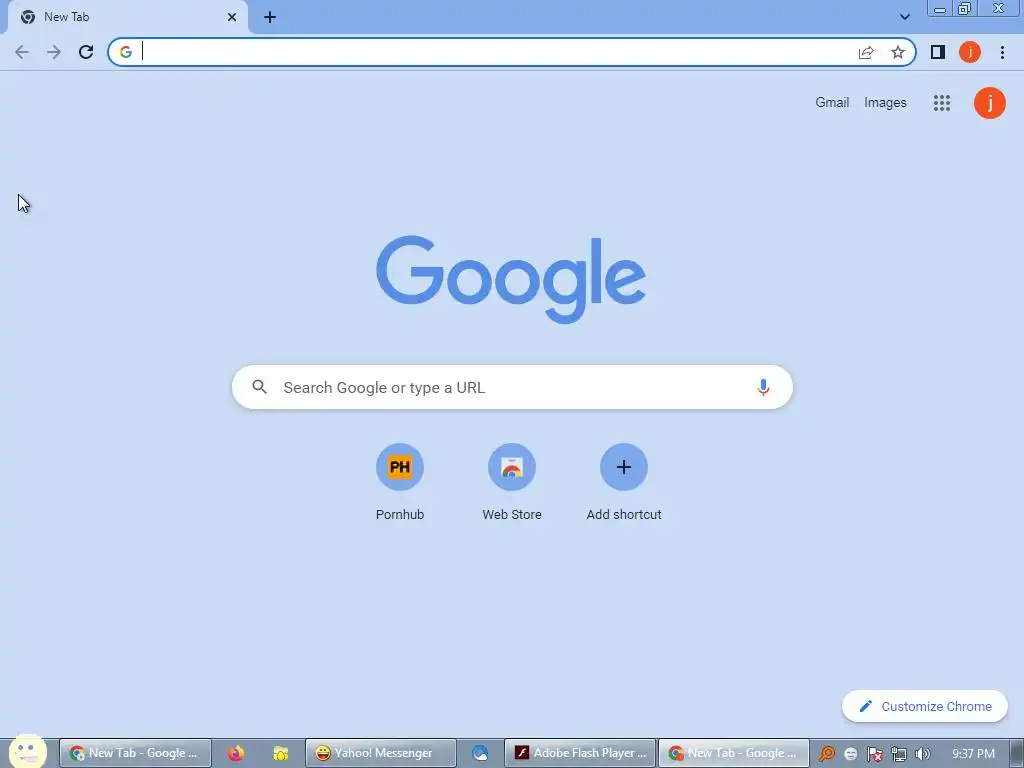1024x768 pixels.
Task: Open the Web Store shortcut
Action: pos(512,482)
